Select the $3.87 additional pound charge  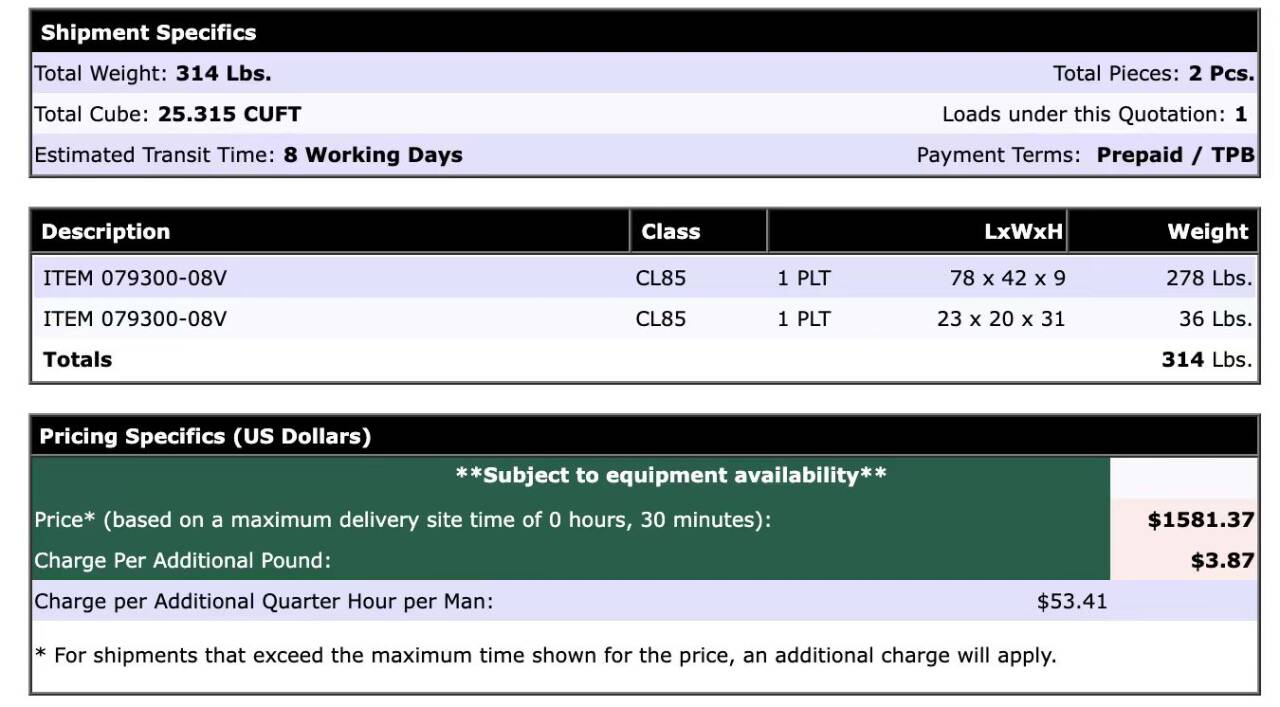(x=1222, y=561)
